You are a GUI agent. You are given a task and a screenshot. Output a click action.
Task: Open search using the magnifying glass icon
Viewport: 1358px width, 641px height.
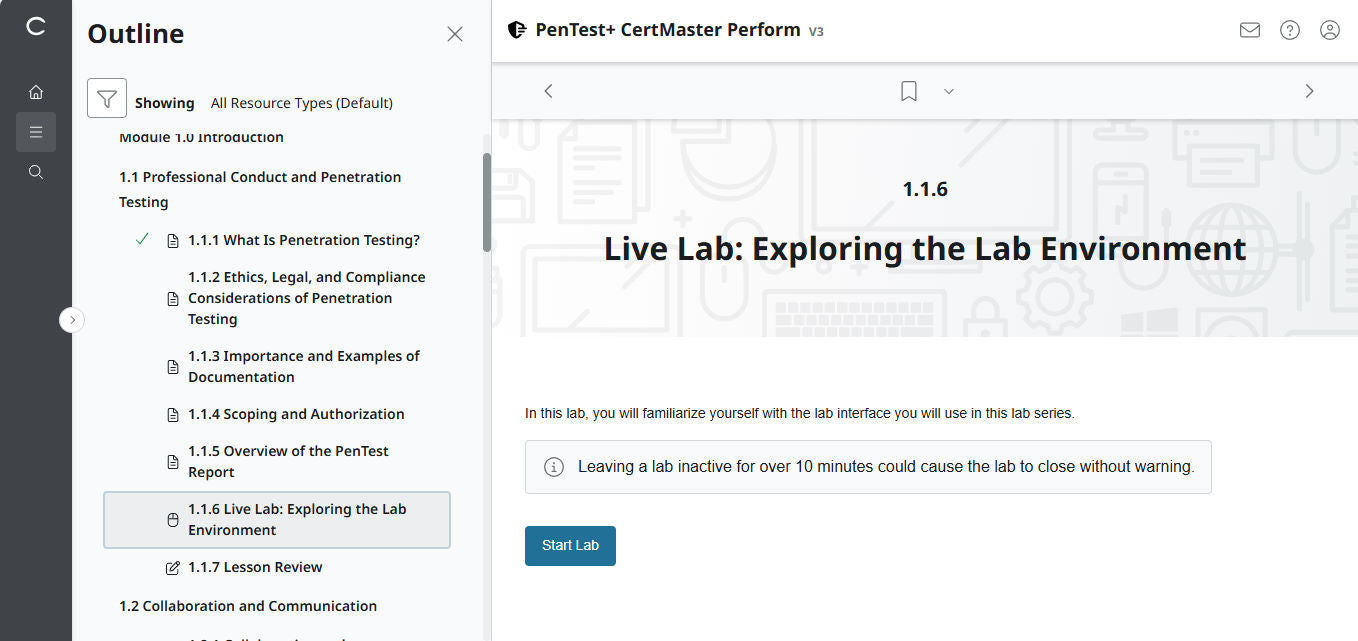tap(36, 171)
